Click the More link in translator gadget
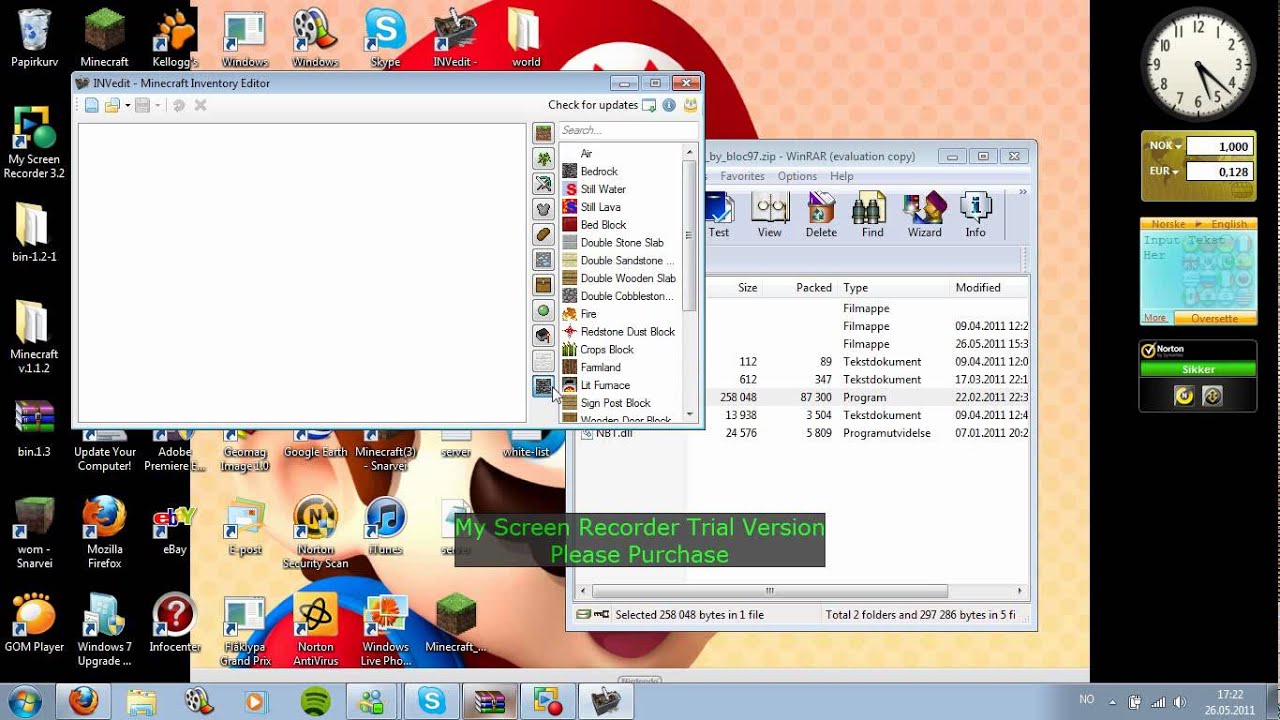Screen dimensions: 1280x720 pos(1155,318)
